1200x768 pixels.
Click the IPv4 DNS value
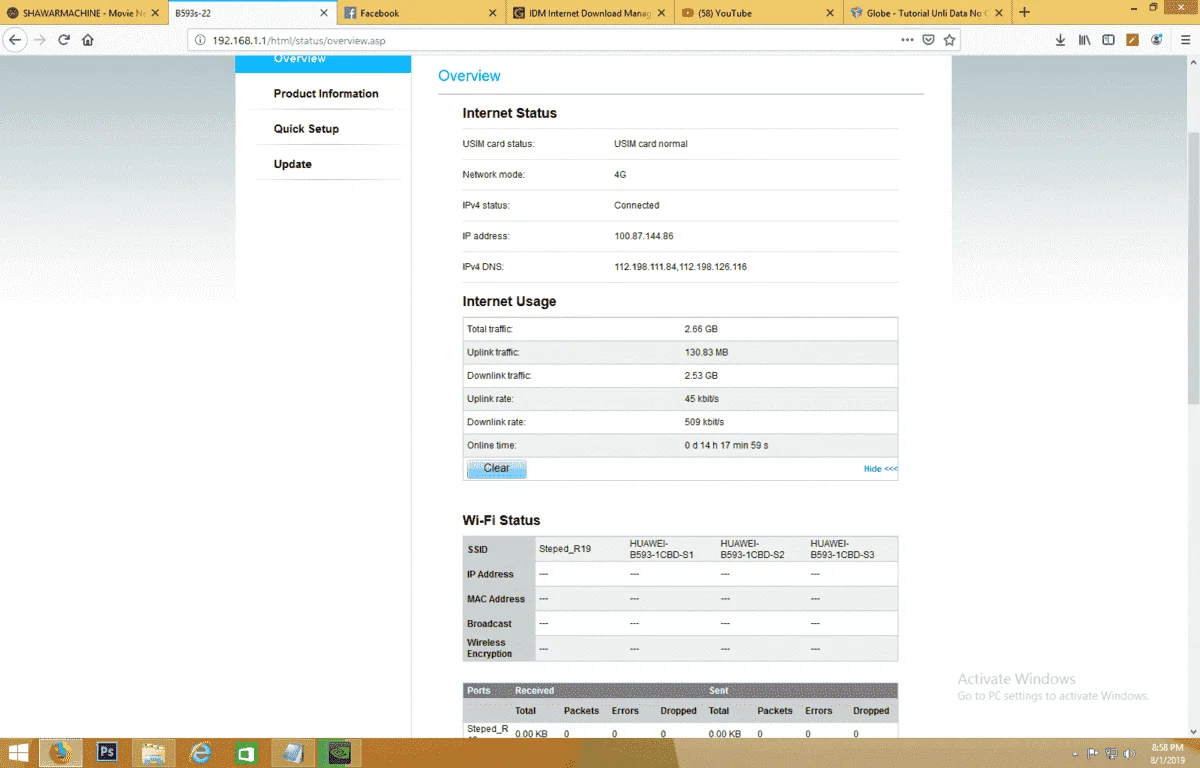click(x=680, y=267)
